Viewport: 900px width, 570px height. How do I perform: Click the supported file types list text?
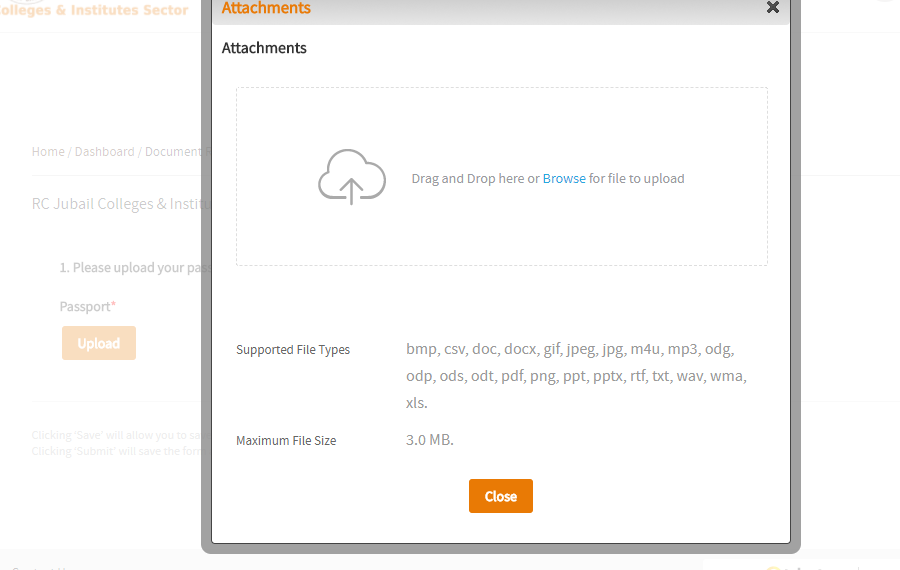[576, 376]
